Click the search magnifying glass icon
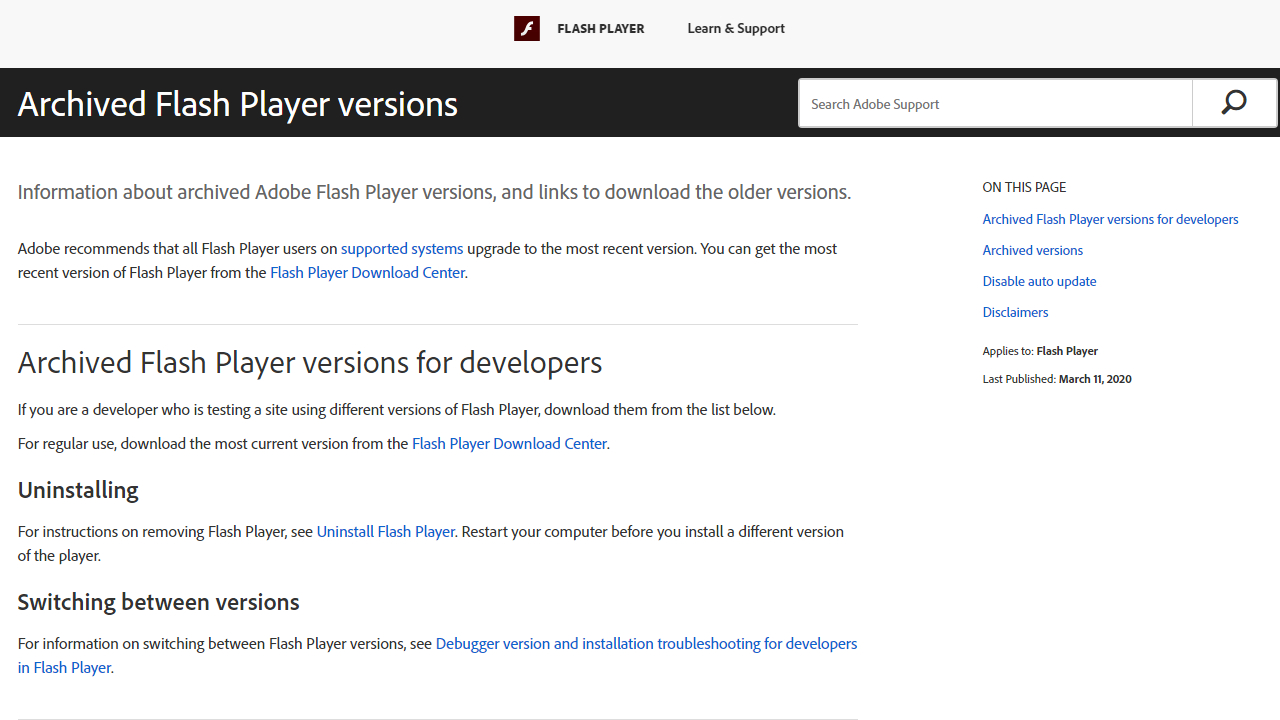The width and height of the screenshot is (1280, 720). tap(1233, 102)
